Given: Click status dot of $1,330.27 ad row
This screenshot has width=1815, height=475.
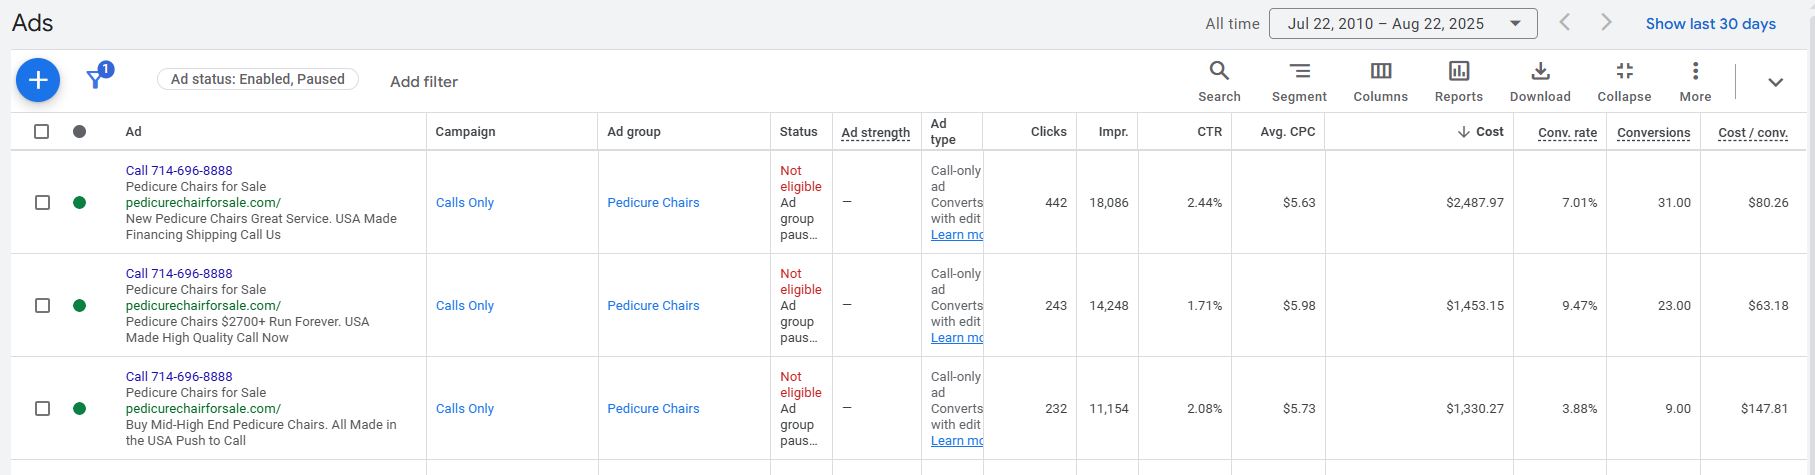Looking at the screenshot, I should point(79,408).
